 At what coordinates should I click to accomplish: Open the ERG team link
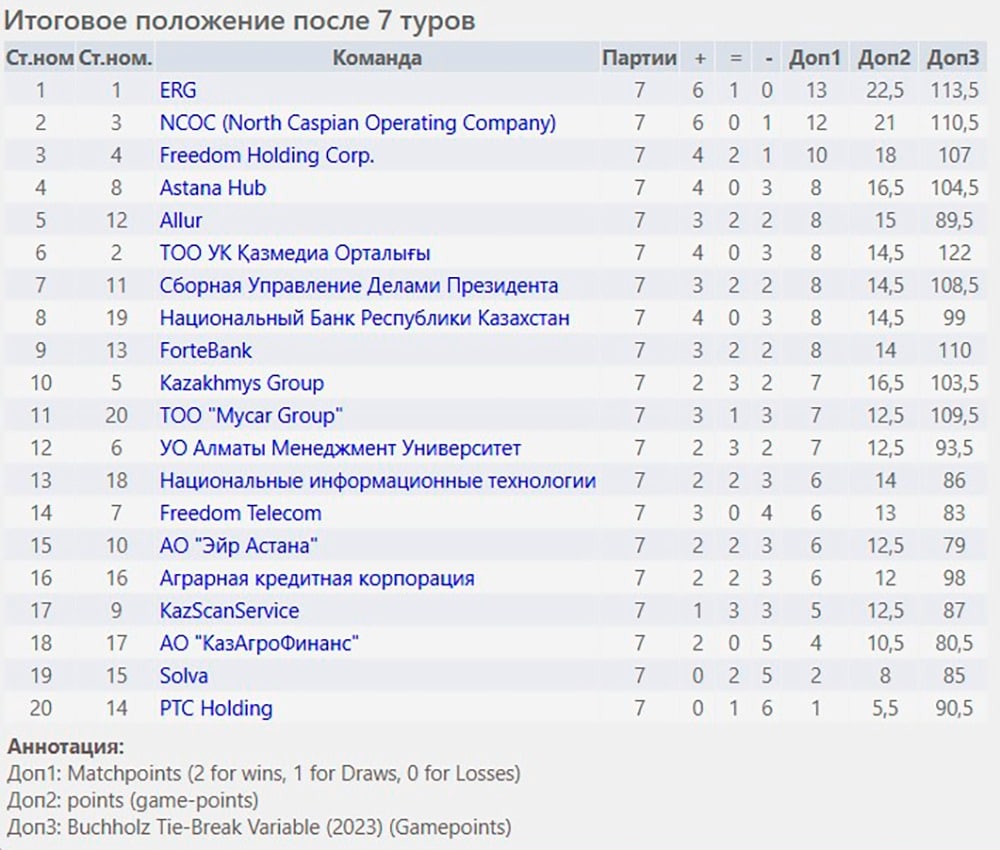click(178, 91)
